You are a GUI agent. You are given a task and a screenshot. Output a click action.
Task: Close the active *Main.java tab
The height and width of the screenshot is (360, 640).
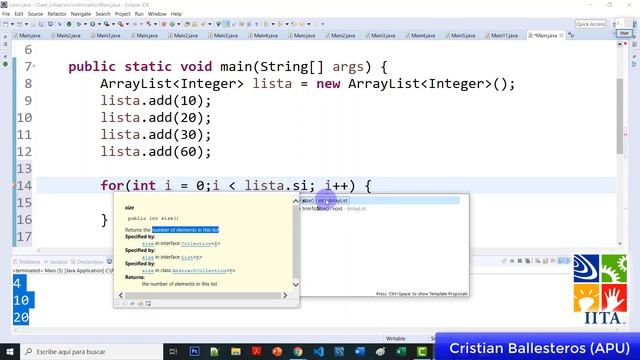click(561, 36)
